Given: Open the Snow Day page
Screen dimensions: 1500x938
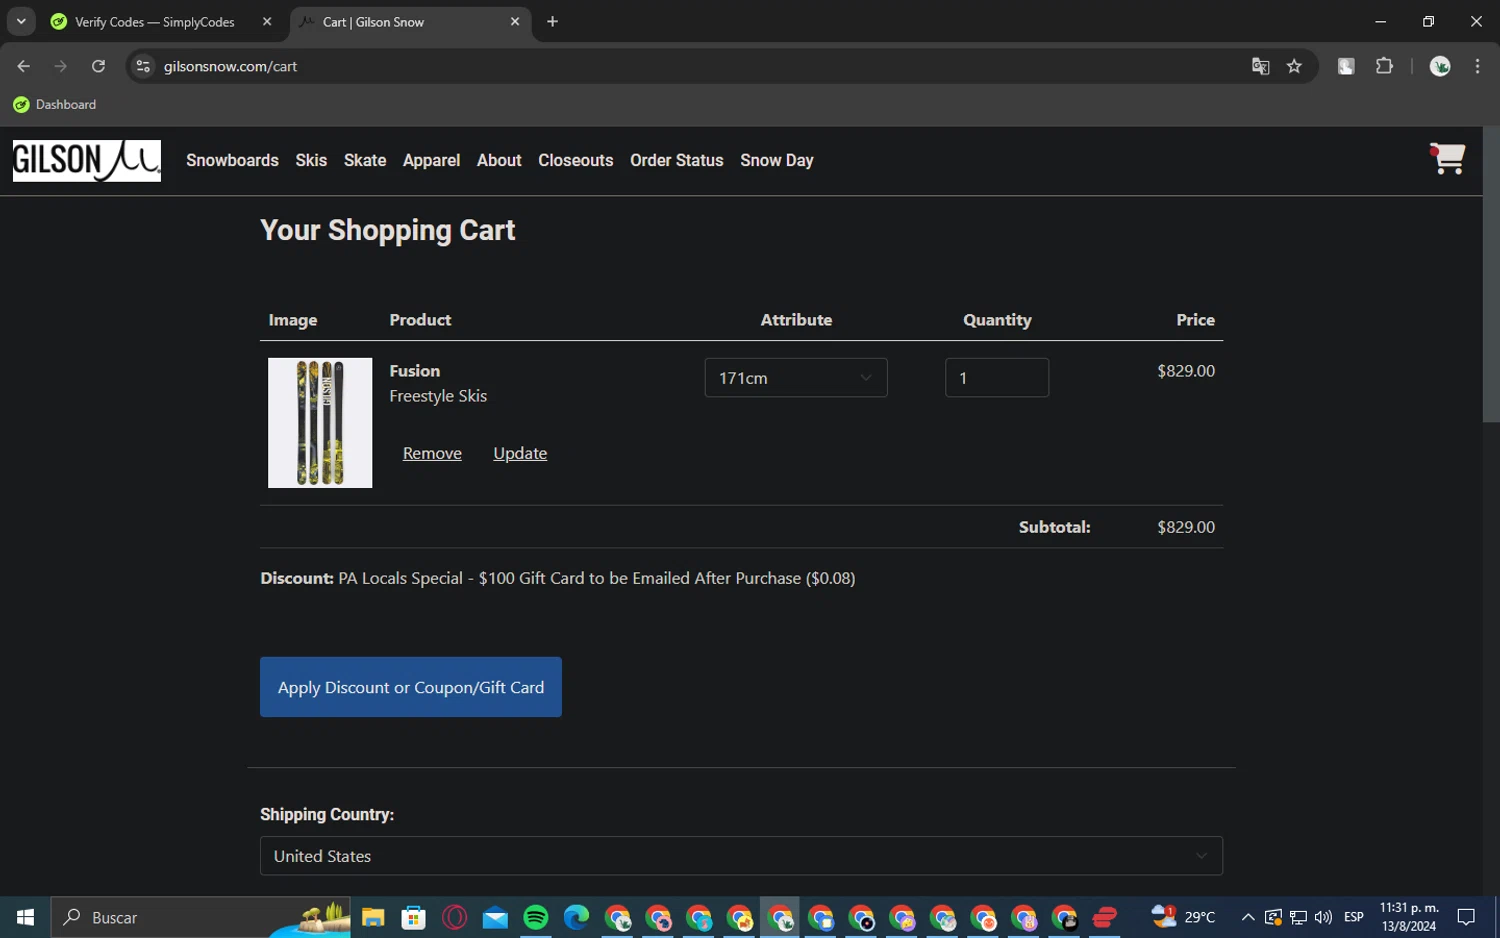Looking at the screenshot, I should click(777, 160).
